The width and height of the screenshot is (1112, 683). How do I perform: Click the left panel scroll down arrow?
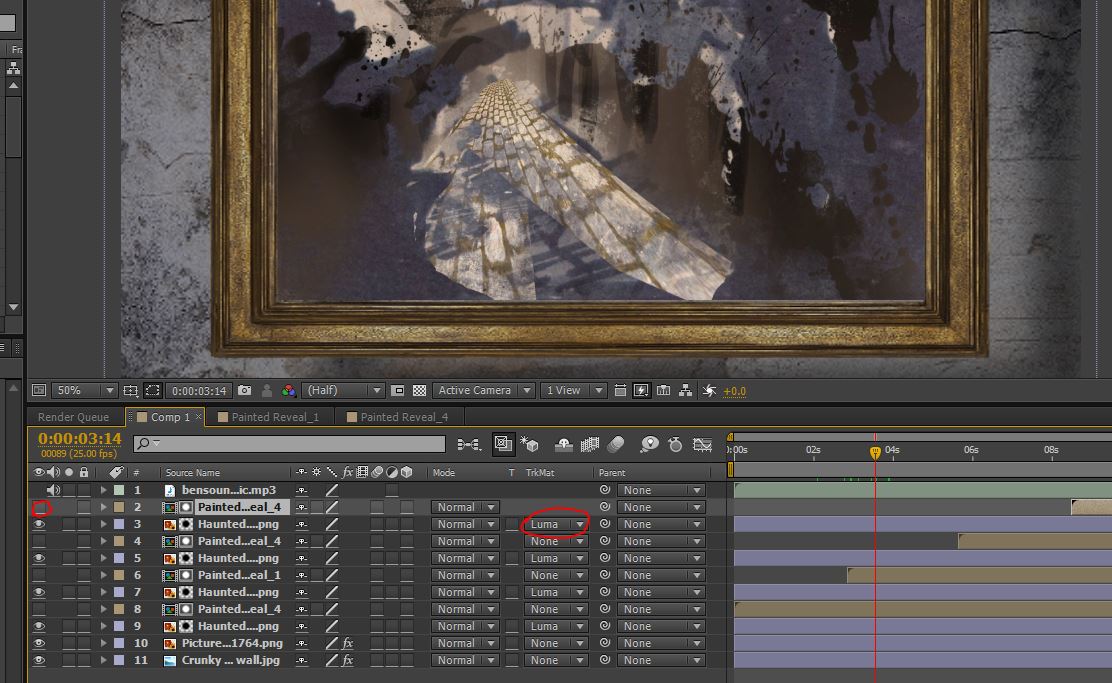[13, 307]
